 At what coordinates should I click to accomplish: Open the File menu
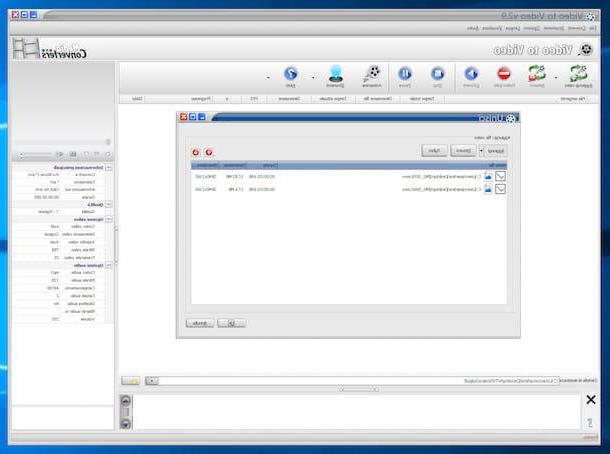(592, 28)
